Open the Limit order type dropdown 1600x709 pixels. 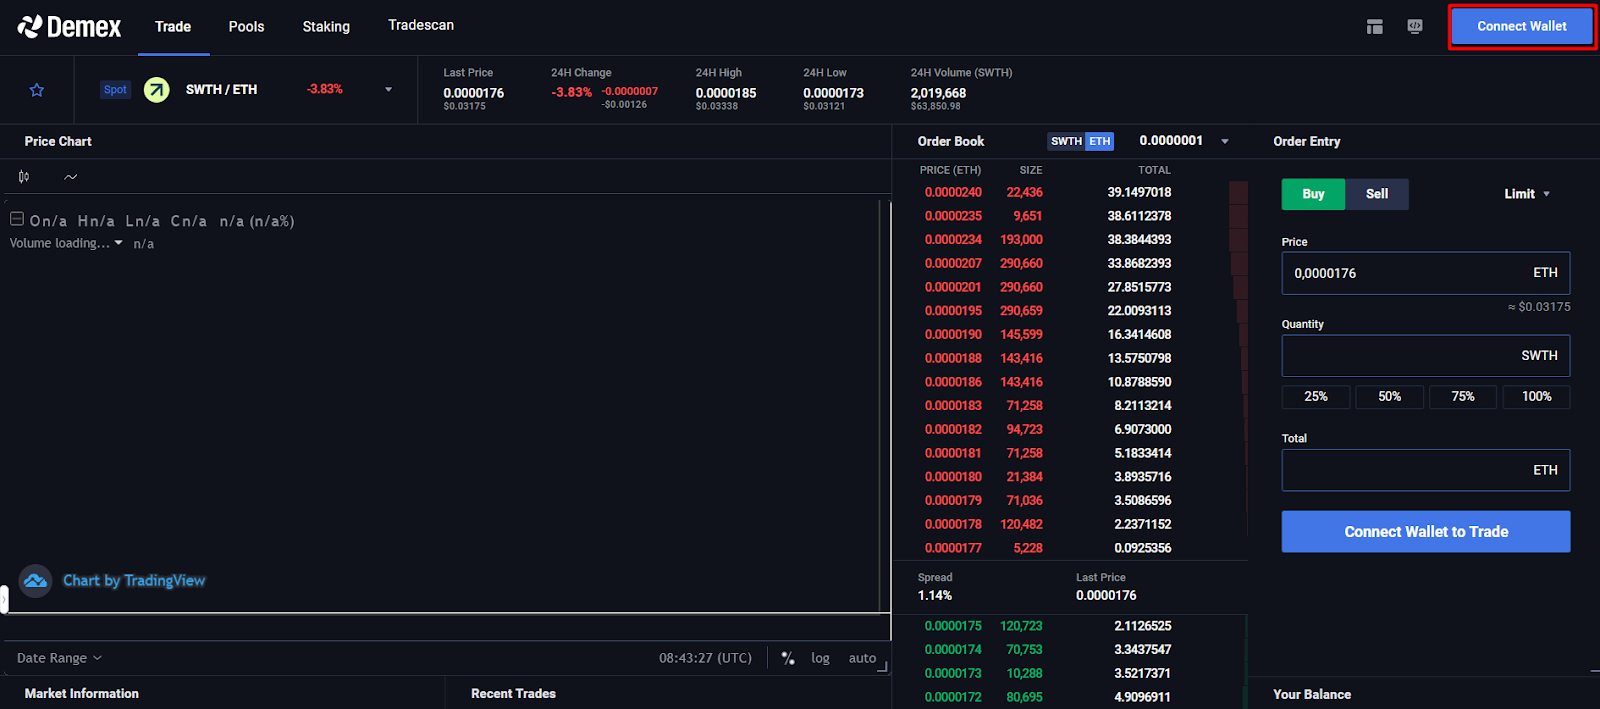(x=1527, y=194)
